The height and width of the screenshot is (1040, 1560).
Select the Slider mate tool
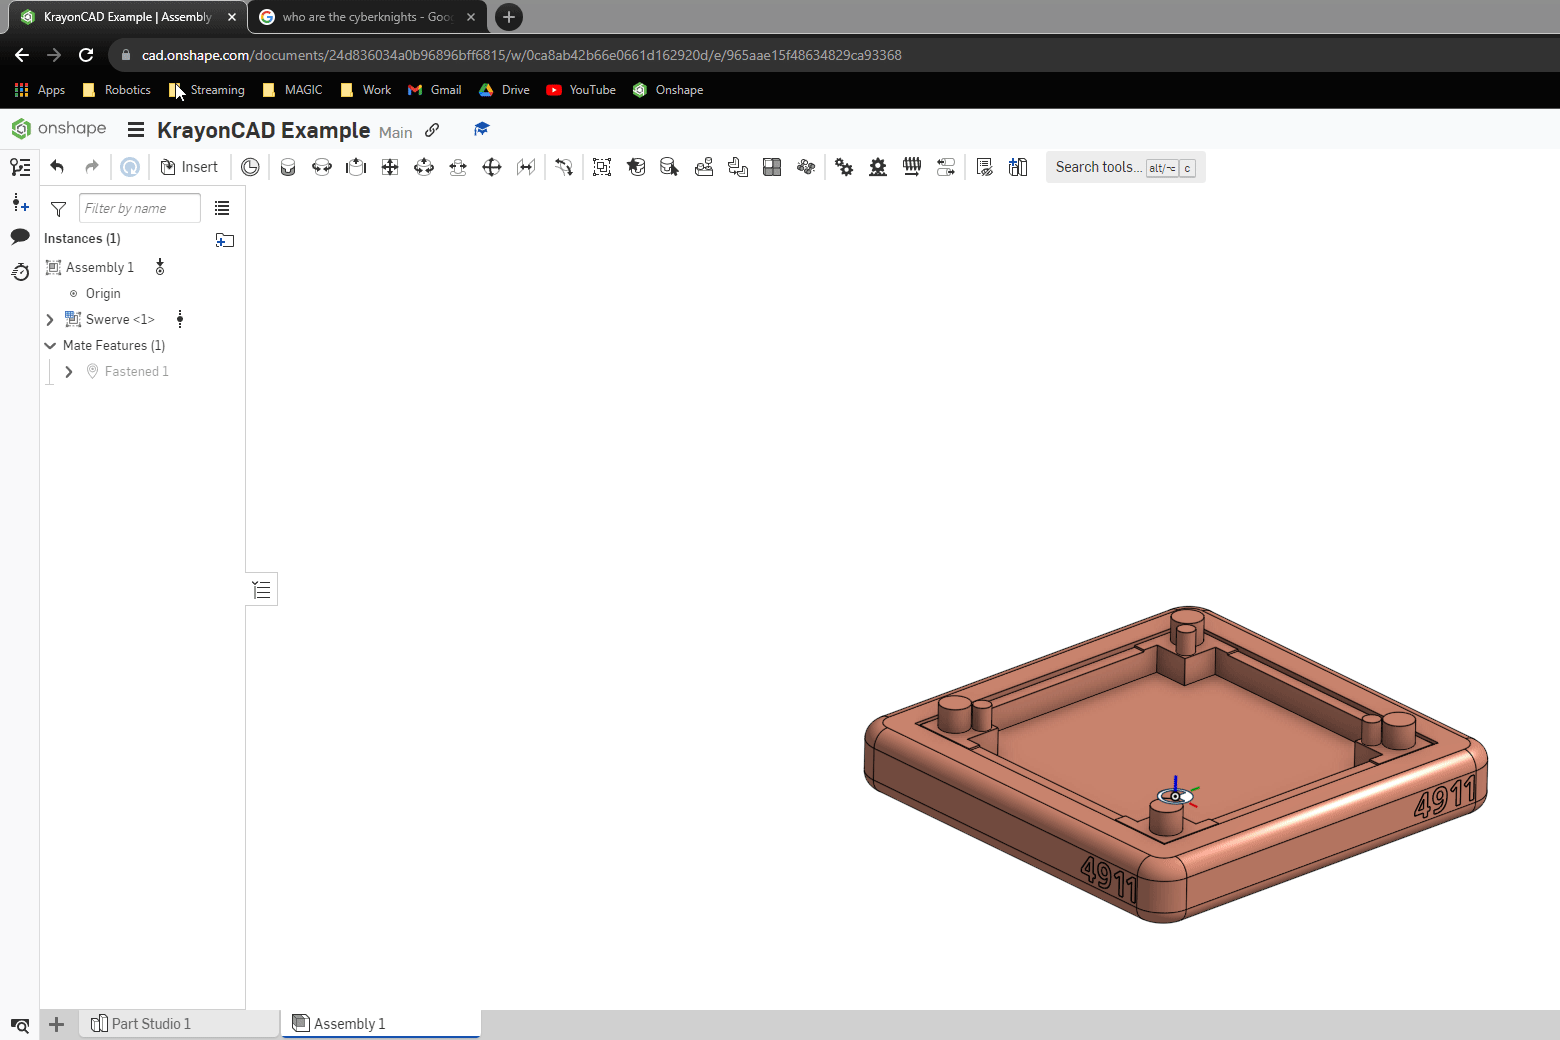(x=356, y=167)
